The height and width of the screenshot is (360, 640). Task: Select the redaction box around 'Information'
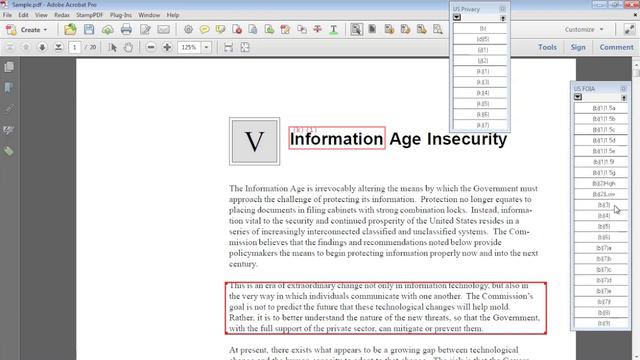point(337,138)
